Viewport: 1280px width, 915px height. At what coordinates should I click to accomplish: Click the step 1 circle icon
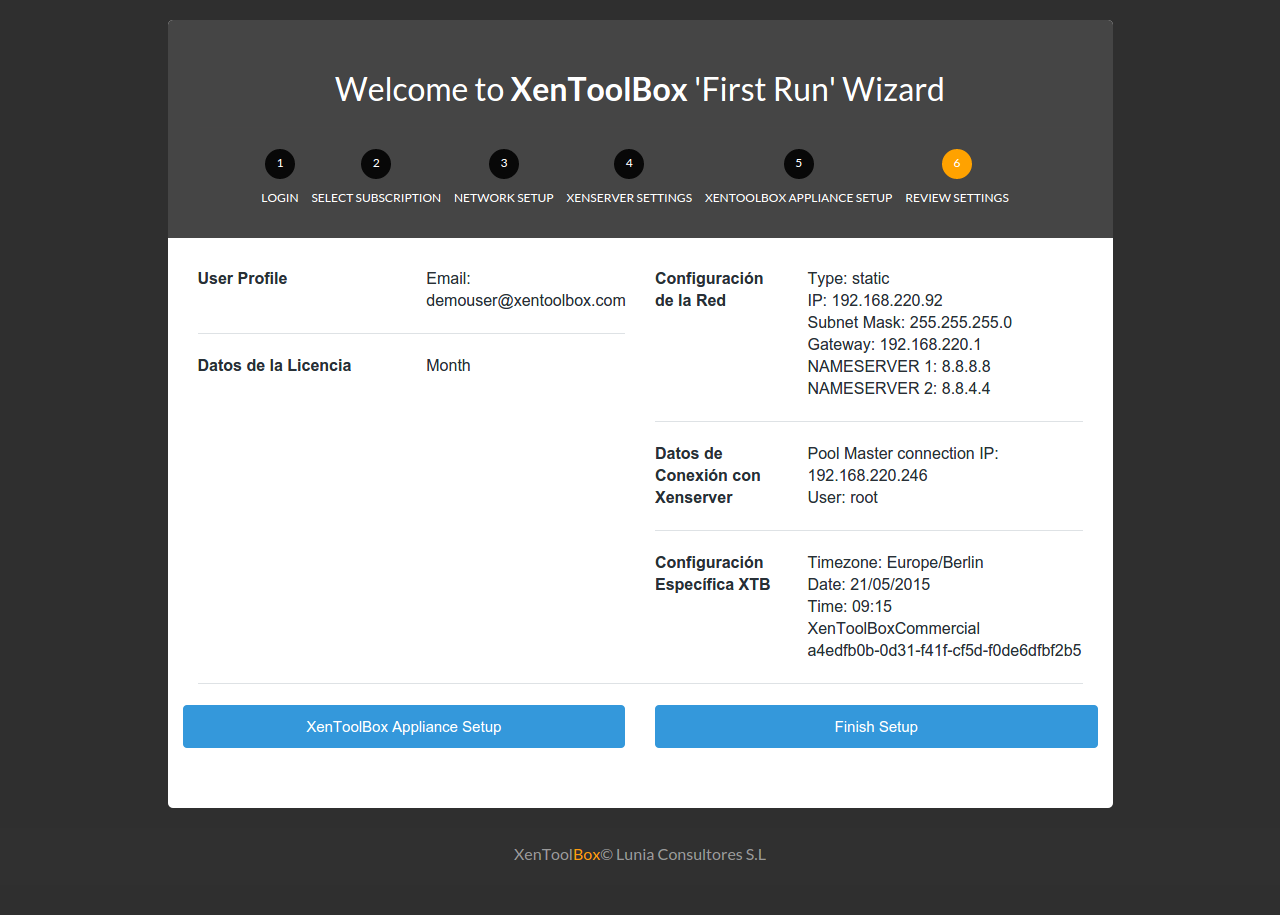280,164
